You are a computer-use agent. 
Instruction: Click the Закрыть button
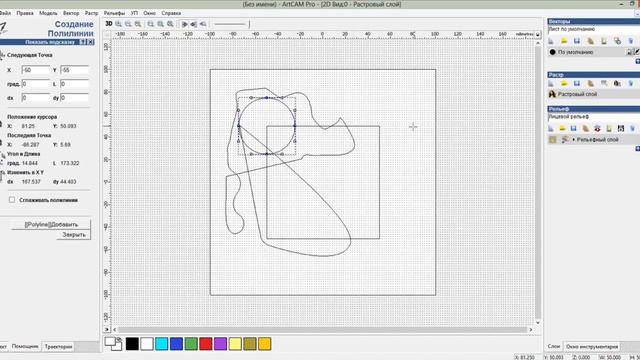(x=74, y=235)
